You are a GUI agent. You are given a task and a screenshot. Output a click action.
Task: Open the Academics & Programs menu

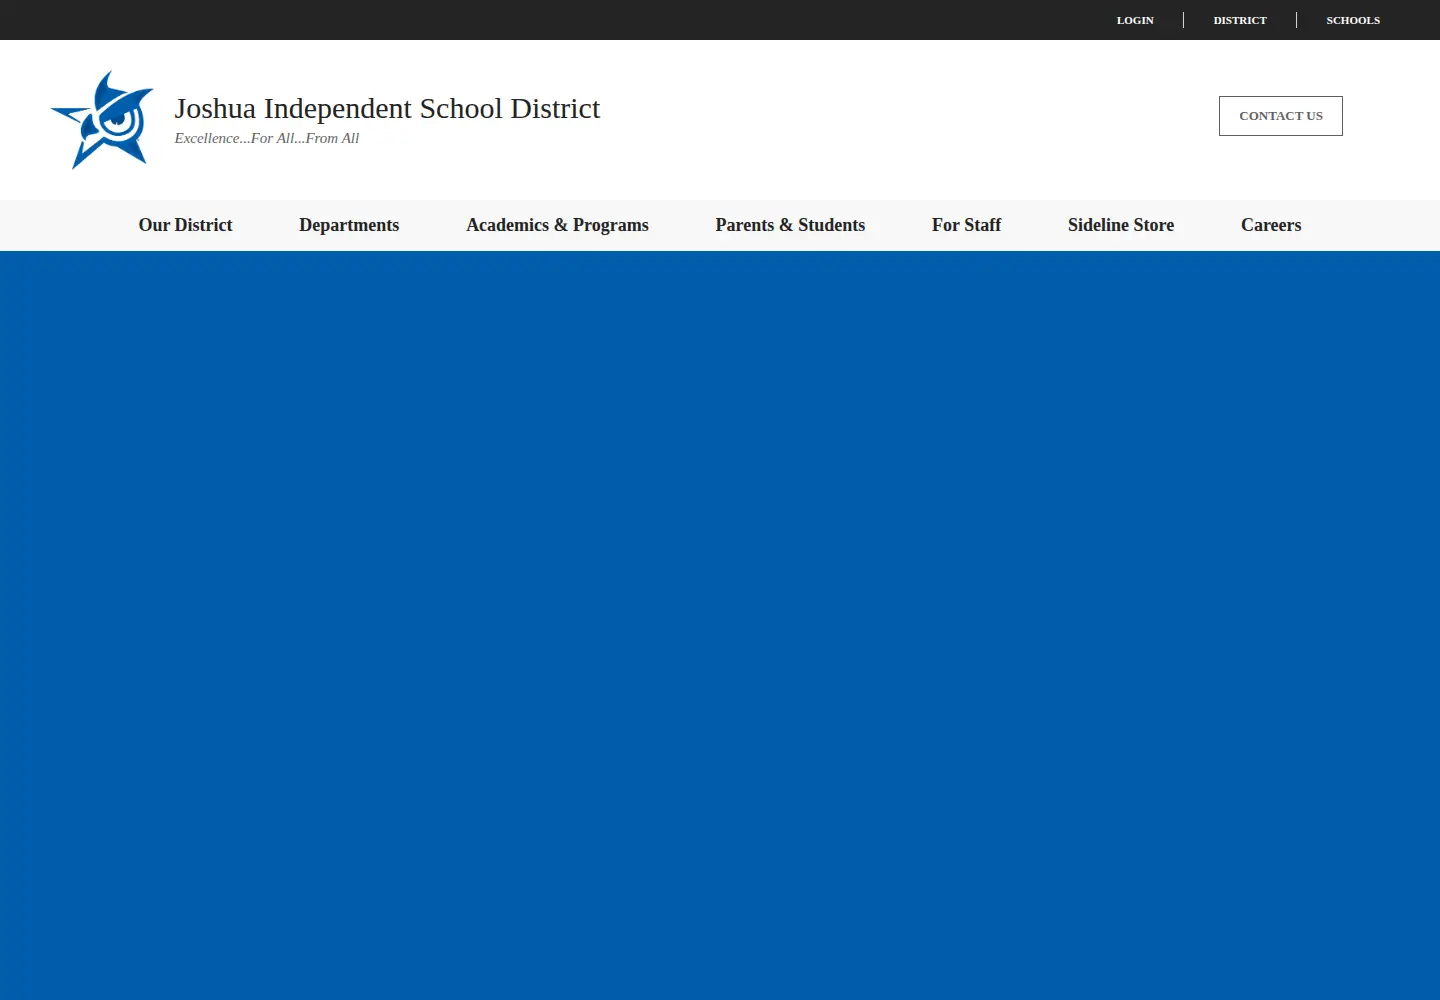[557, 225]
